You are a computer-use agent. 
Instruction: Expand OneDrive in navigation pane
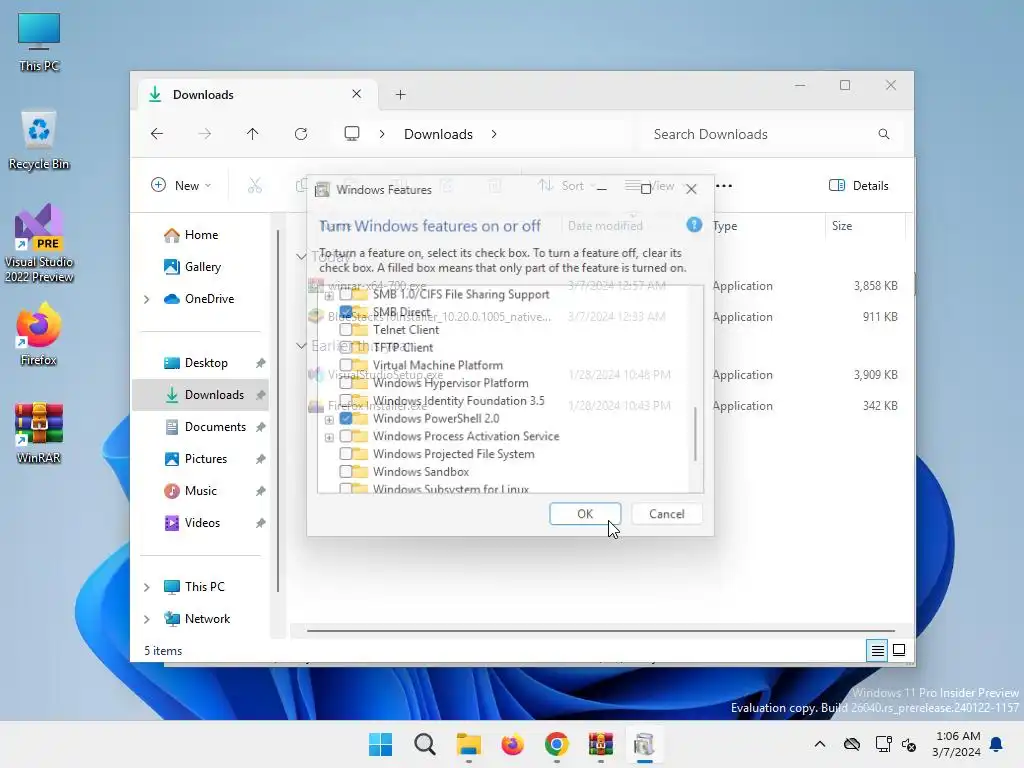point(147,299)
